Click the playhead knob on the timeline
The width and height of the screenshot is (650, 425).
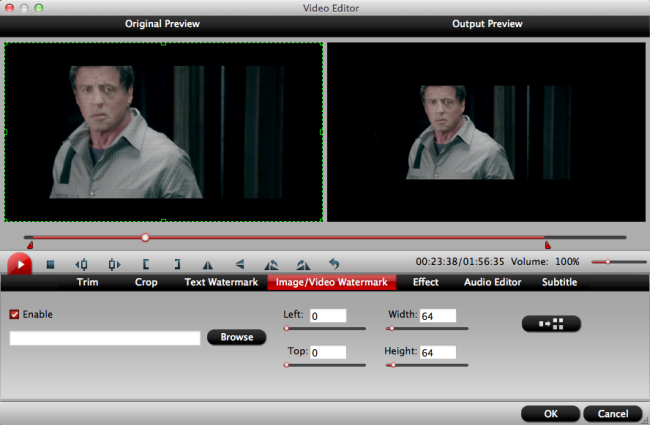[145, 238]
